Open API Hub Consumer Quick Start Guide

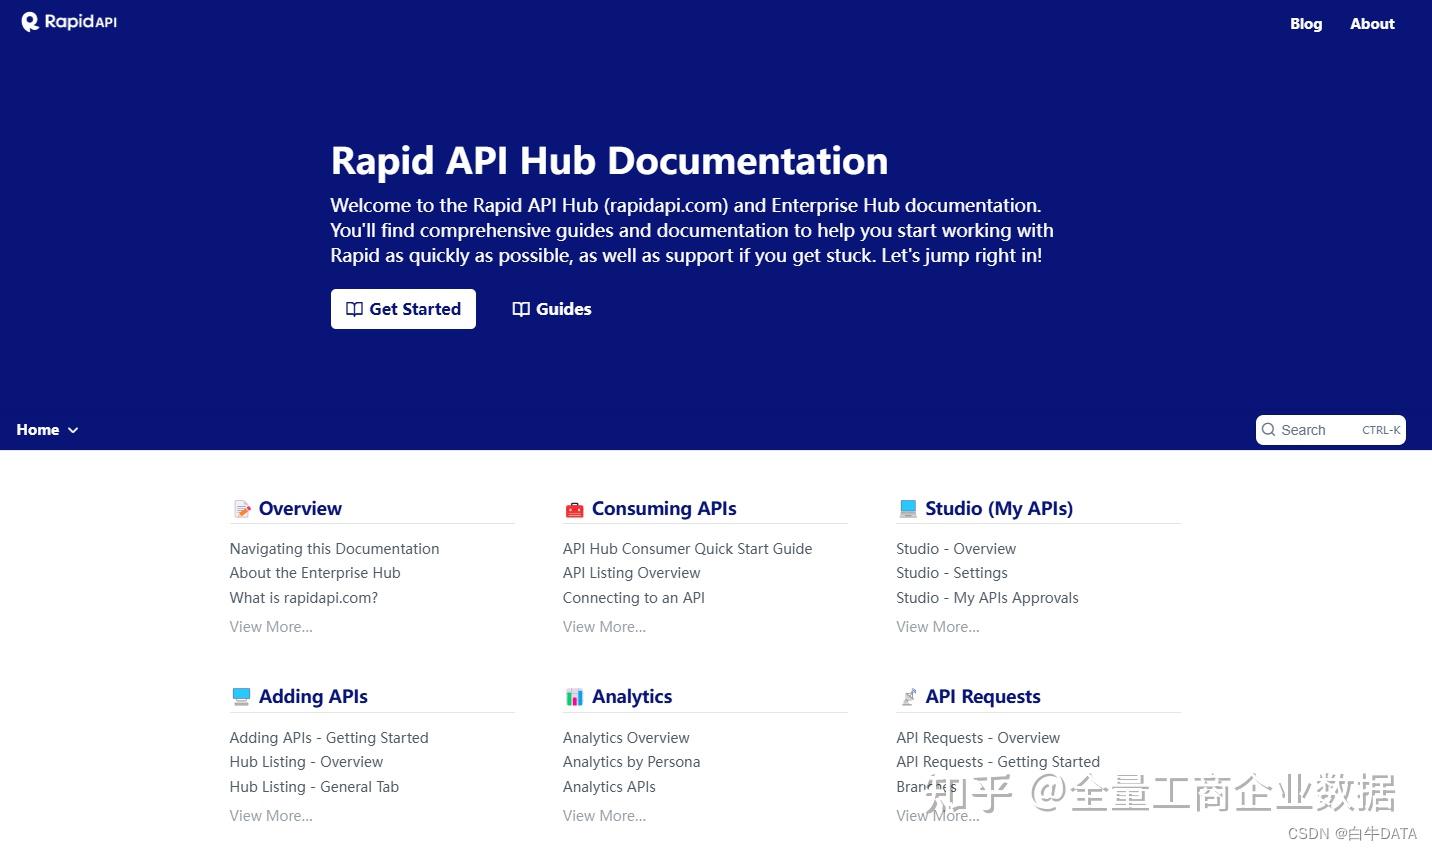tap(687, 549)
